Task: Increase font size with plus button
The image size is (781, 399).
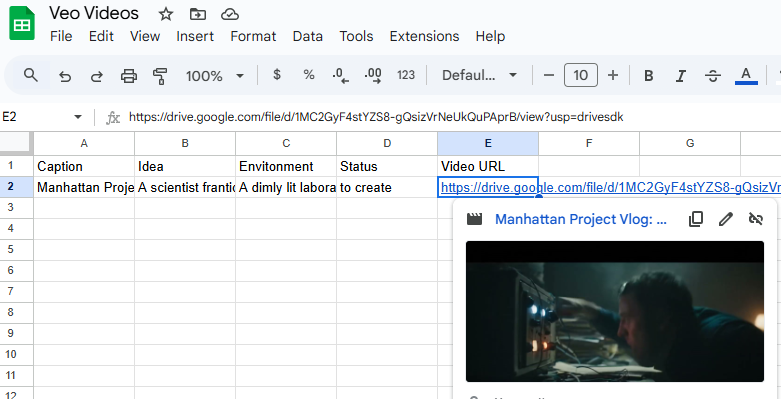Action: pyautogui.click(x=613, y=75)
